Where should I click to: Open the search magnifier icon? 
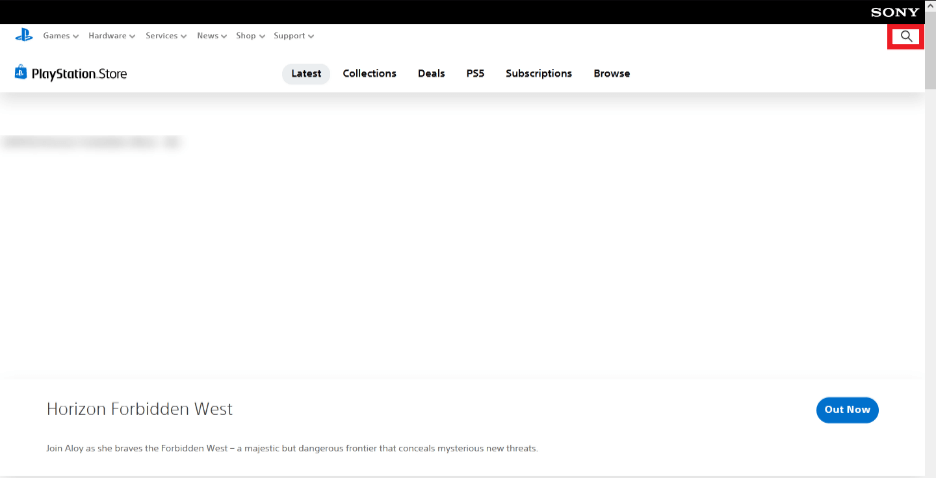(x=906, y=36)
